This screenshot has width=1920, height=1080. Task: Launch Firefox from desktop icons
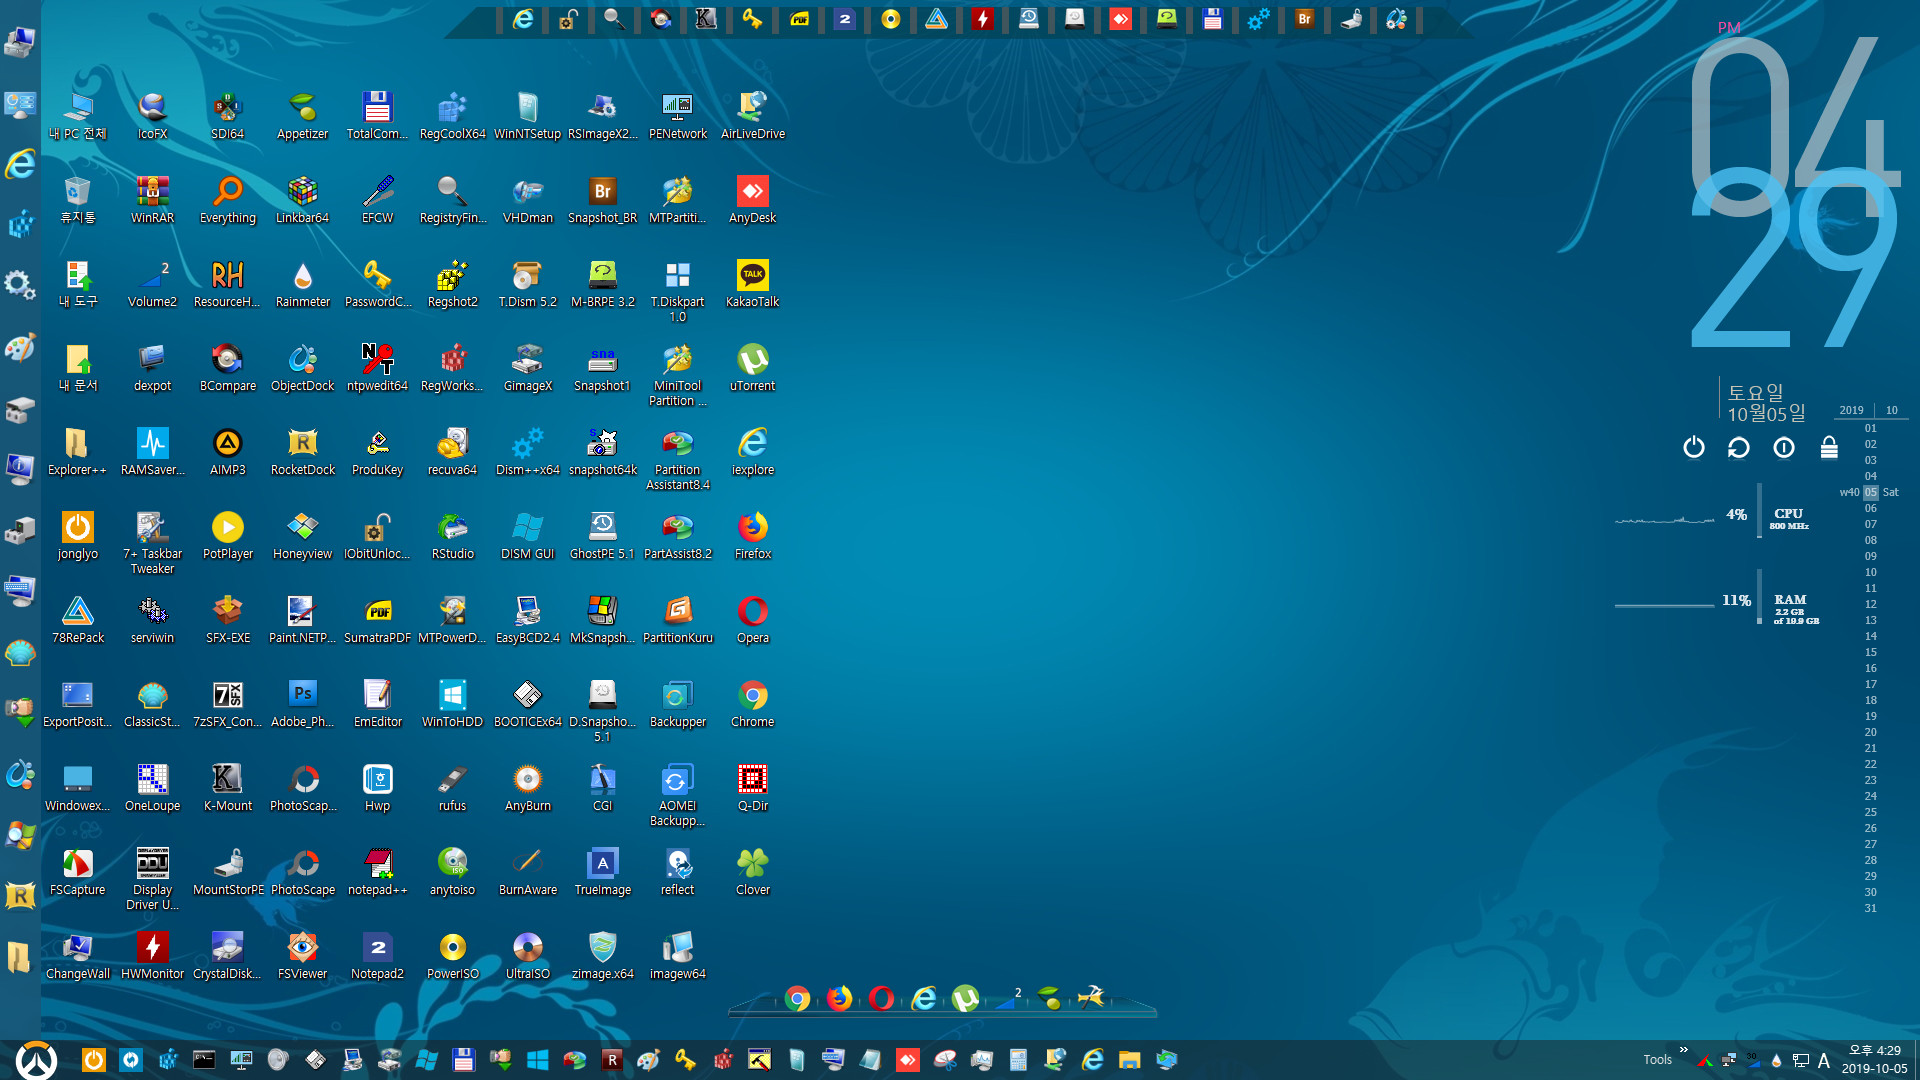[752, 535]
